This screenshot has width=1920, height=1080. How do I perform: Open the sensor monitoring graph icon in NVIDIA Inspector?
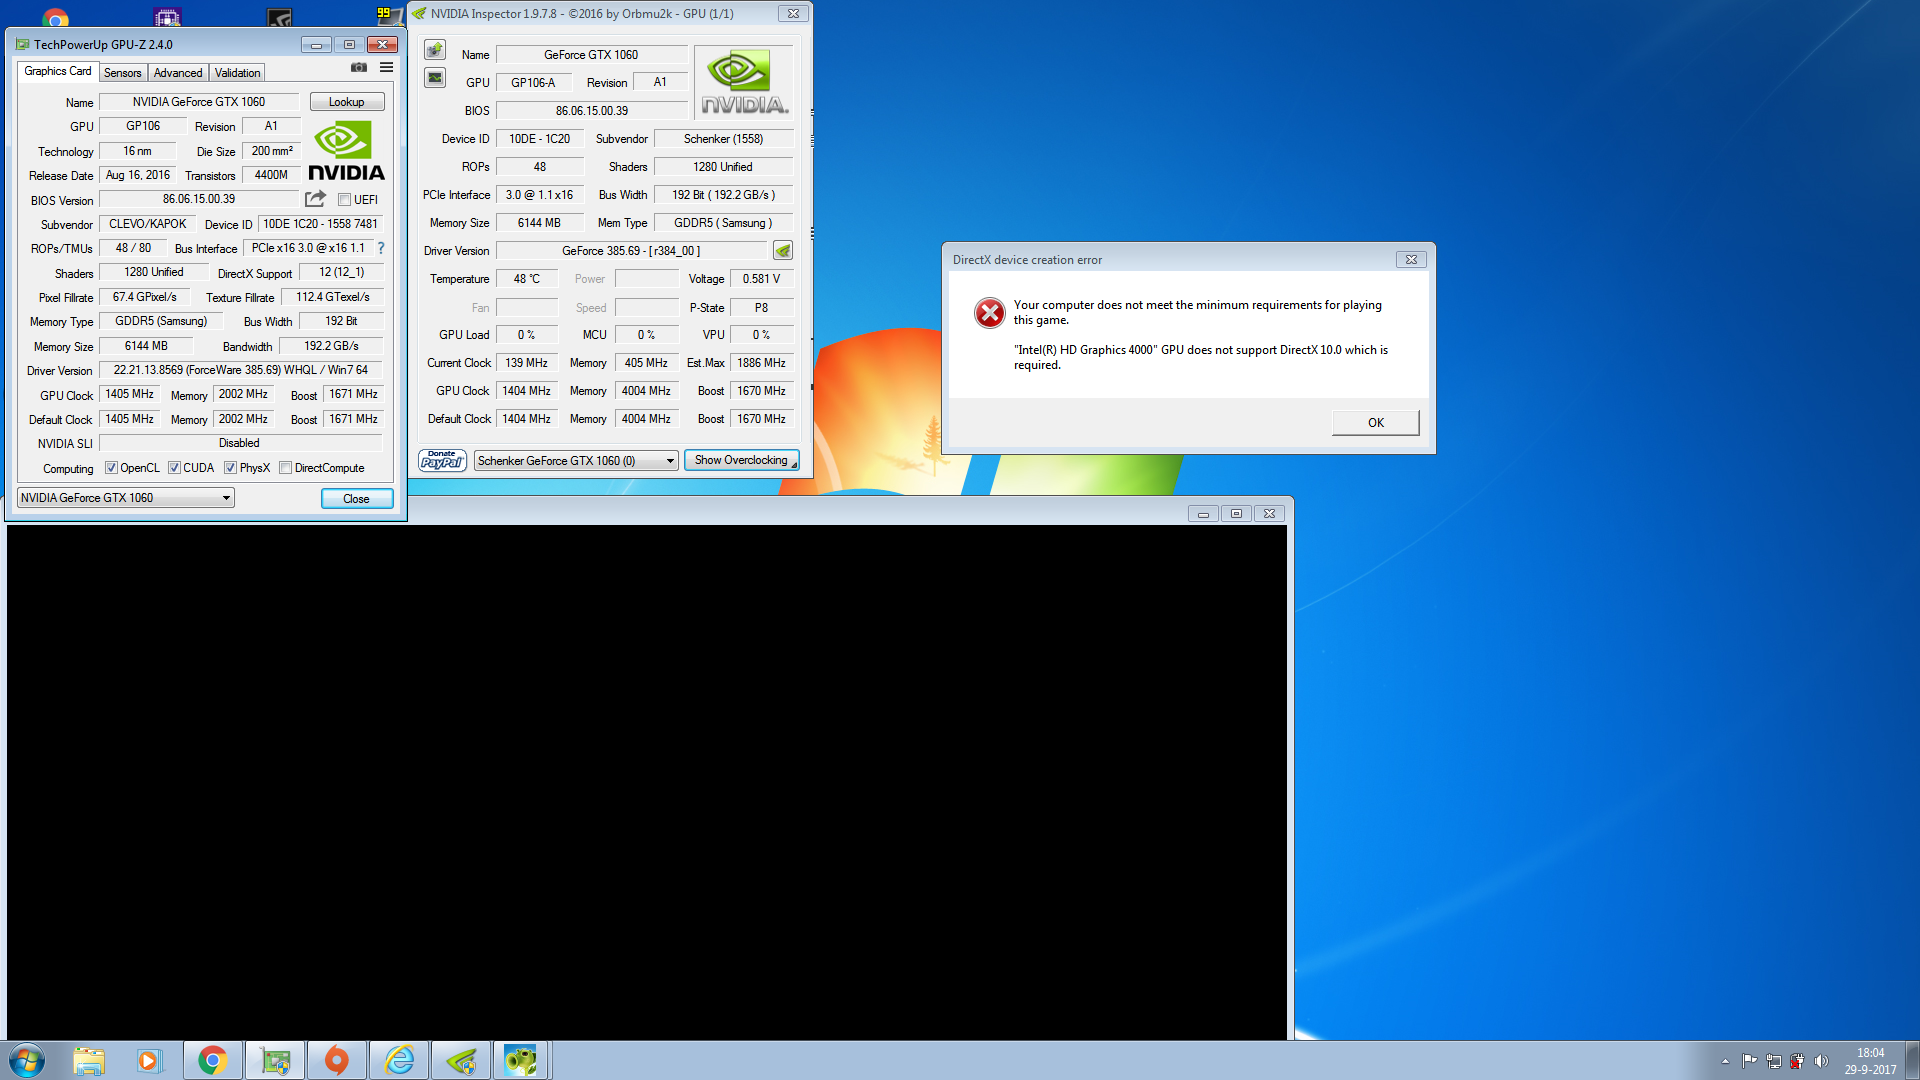[x=435, y=77]
